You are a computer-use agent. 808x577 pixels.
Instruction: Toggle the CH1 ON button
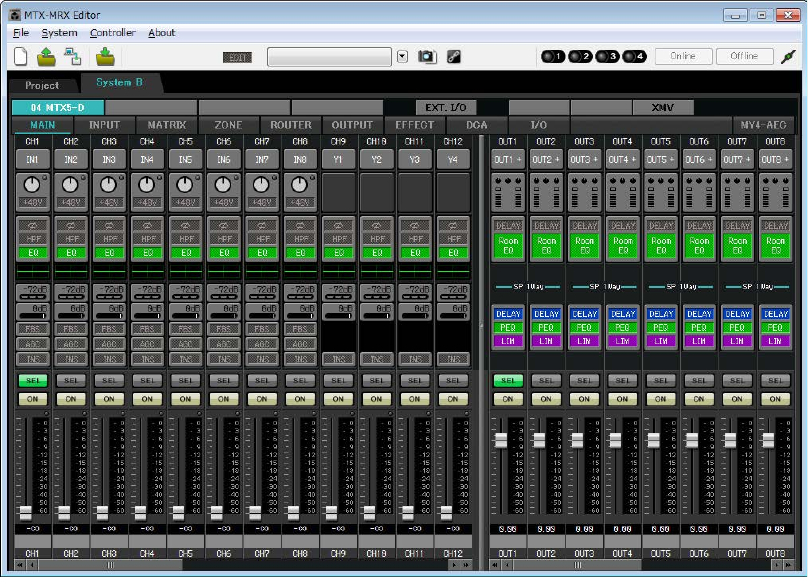(33, 399)
